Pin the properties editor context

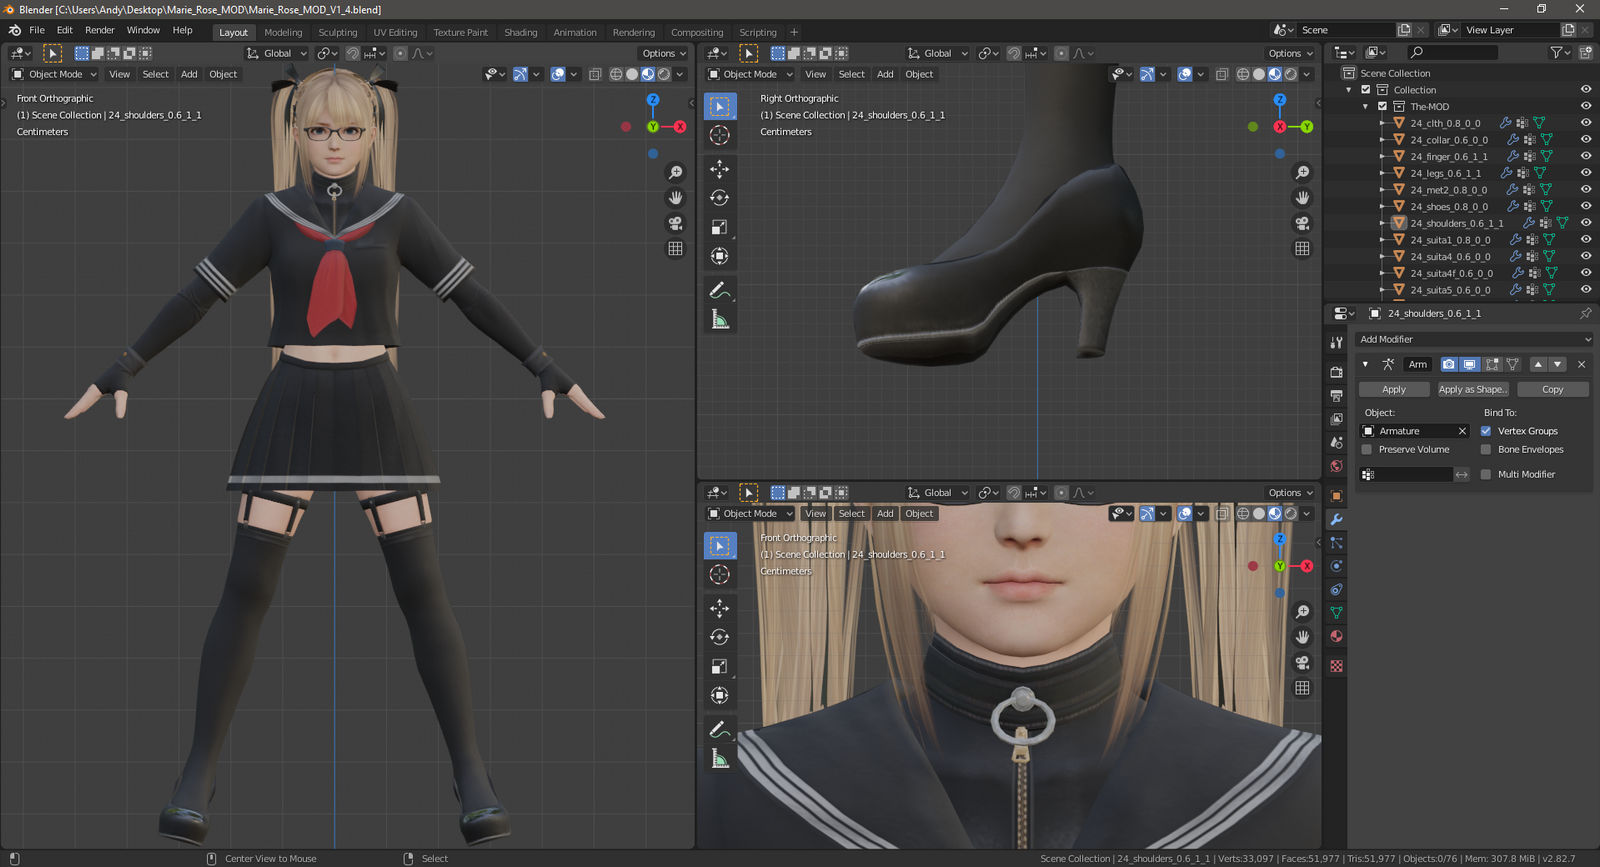coord(1585,313)
